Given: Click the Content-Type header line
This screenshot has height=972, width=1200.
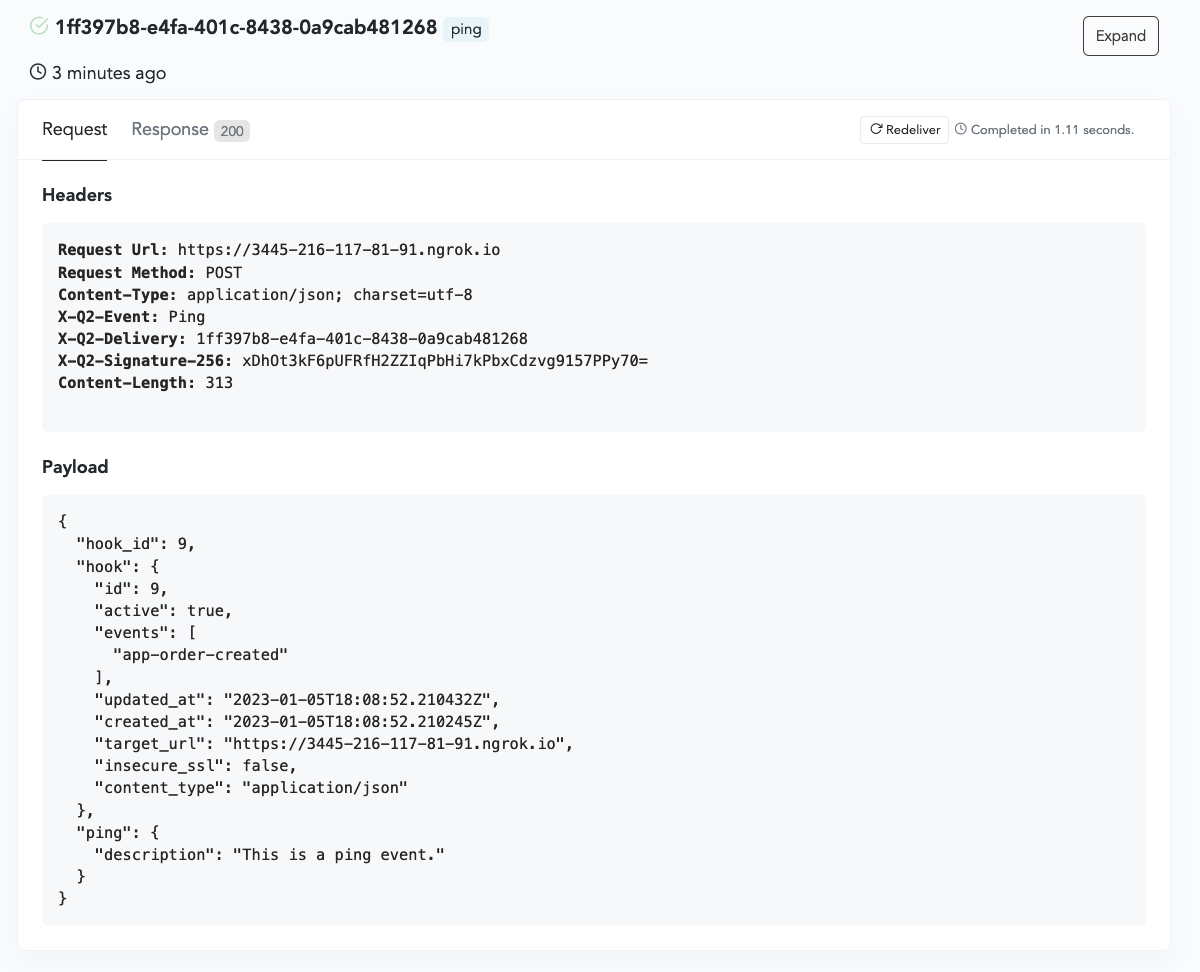Looking at the screenshot, I should tap(265, 295).
